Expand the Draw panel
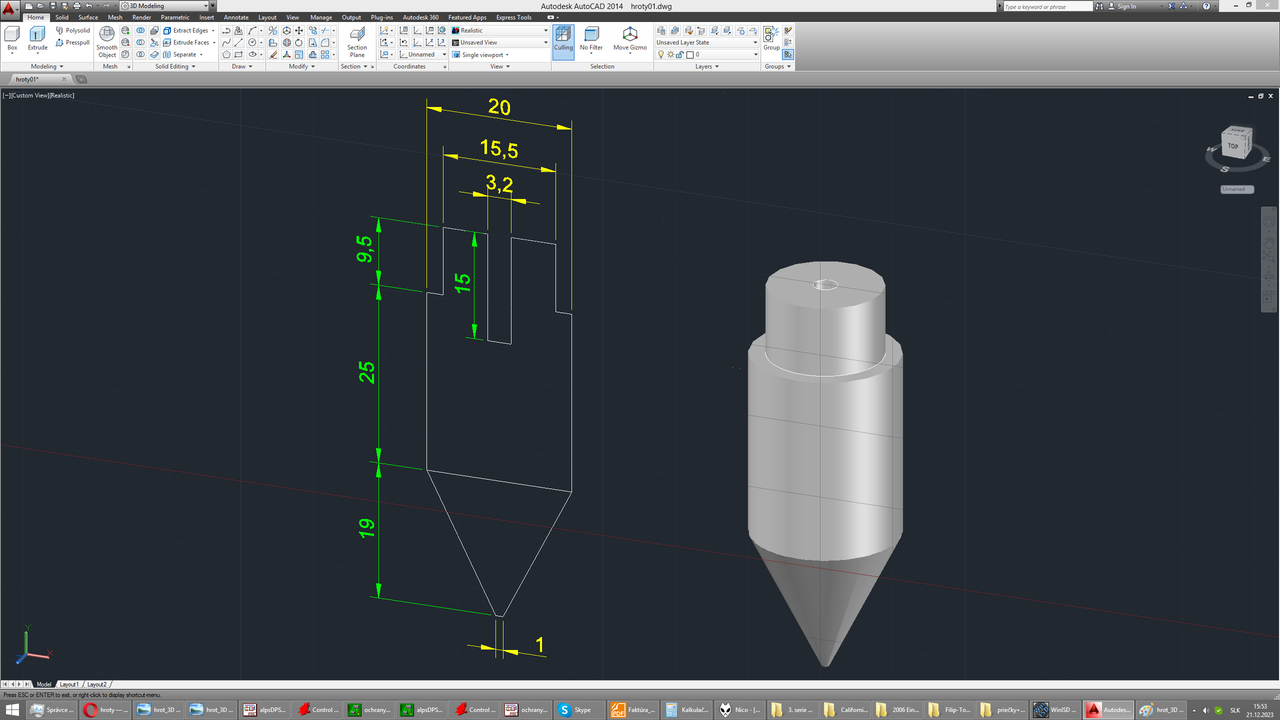1280x720 pixels. pyautogui.click(x=241, y=66)
